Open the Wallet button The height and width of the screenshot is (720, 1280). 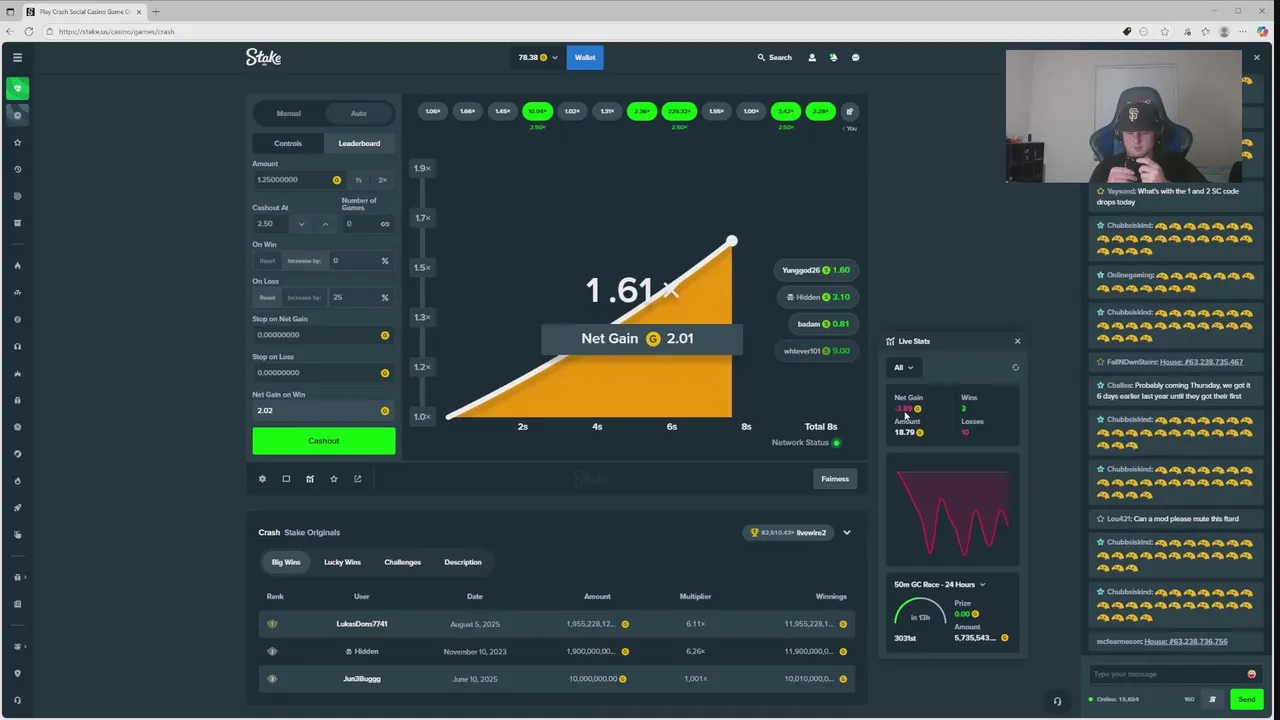click(585, 58)
